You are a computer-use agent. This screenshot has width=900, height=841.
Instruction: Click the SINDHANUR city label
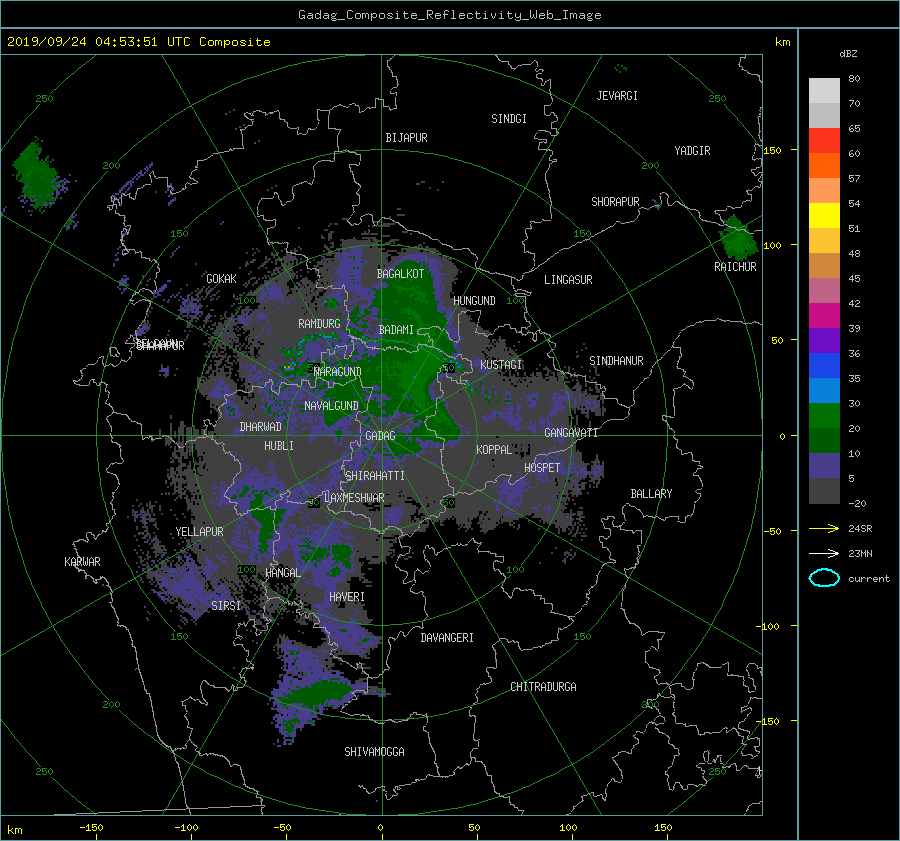click(x=616, y=361)
